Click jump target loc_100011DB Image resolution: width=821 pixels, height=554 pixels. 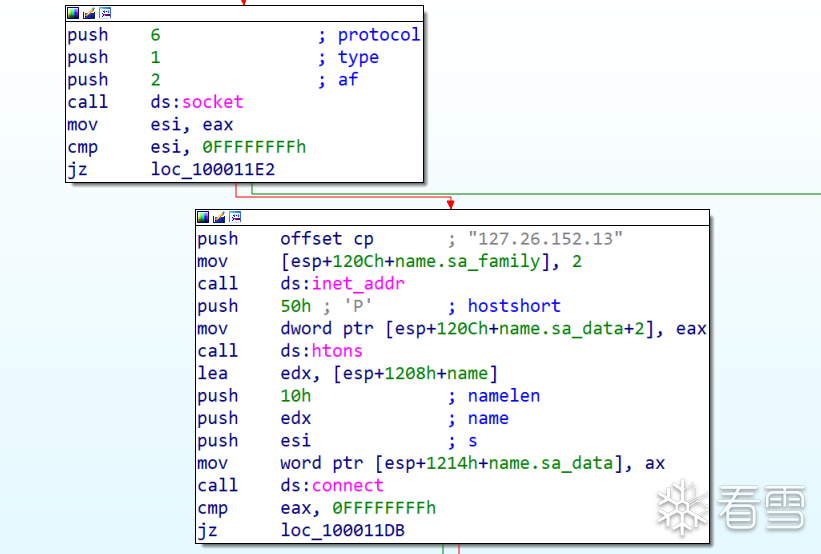click(342, 530)
